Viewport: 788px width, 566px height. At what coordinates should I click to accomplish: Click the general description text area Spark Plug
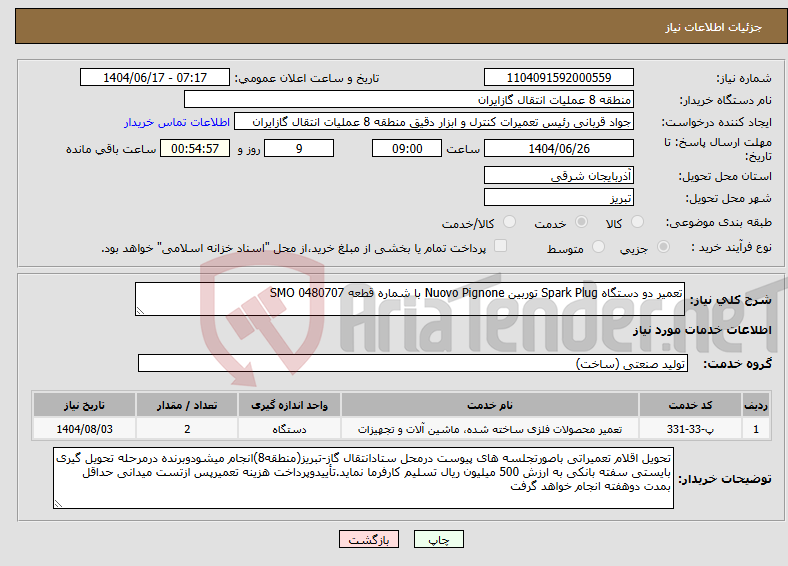[x=410, y=299]
